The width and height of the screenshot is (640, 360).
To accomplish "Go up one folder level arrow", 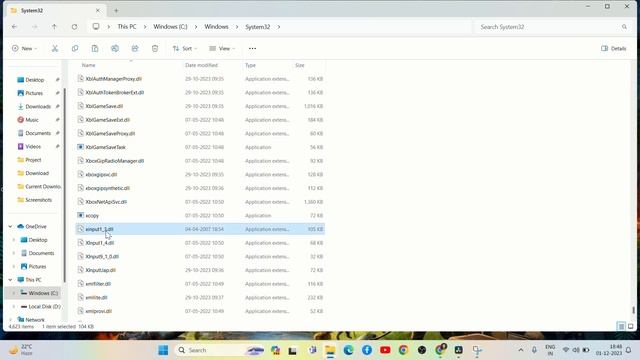I will (54, 27).
